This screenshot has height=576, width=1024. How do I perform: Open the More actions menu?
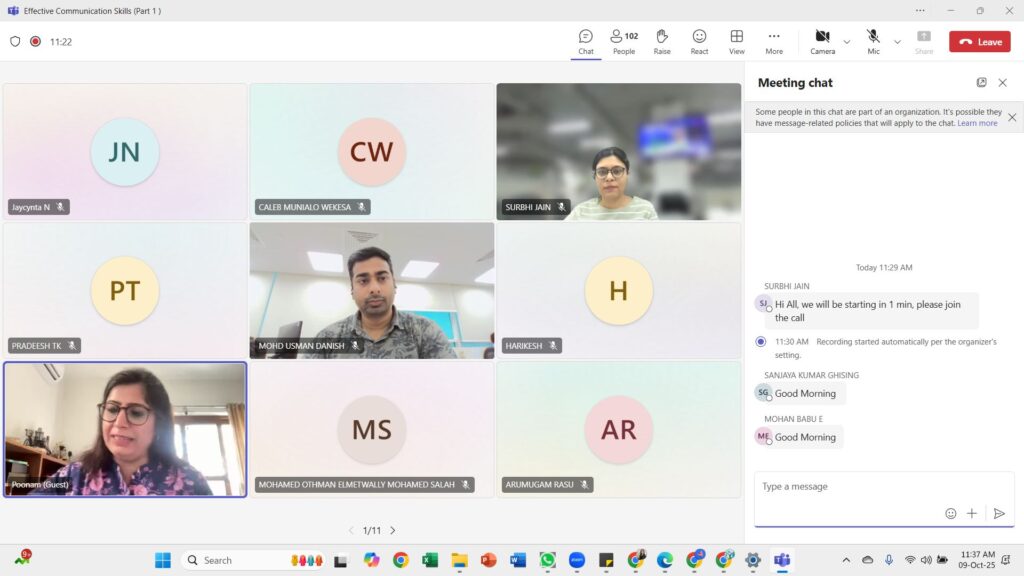[774, 41]
